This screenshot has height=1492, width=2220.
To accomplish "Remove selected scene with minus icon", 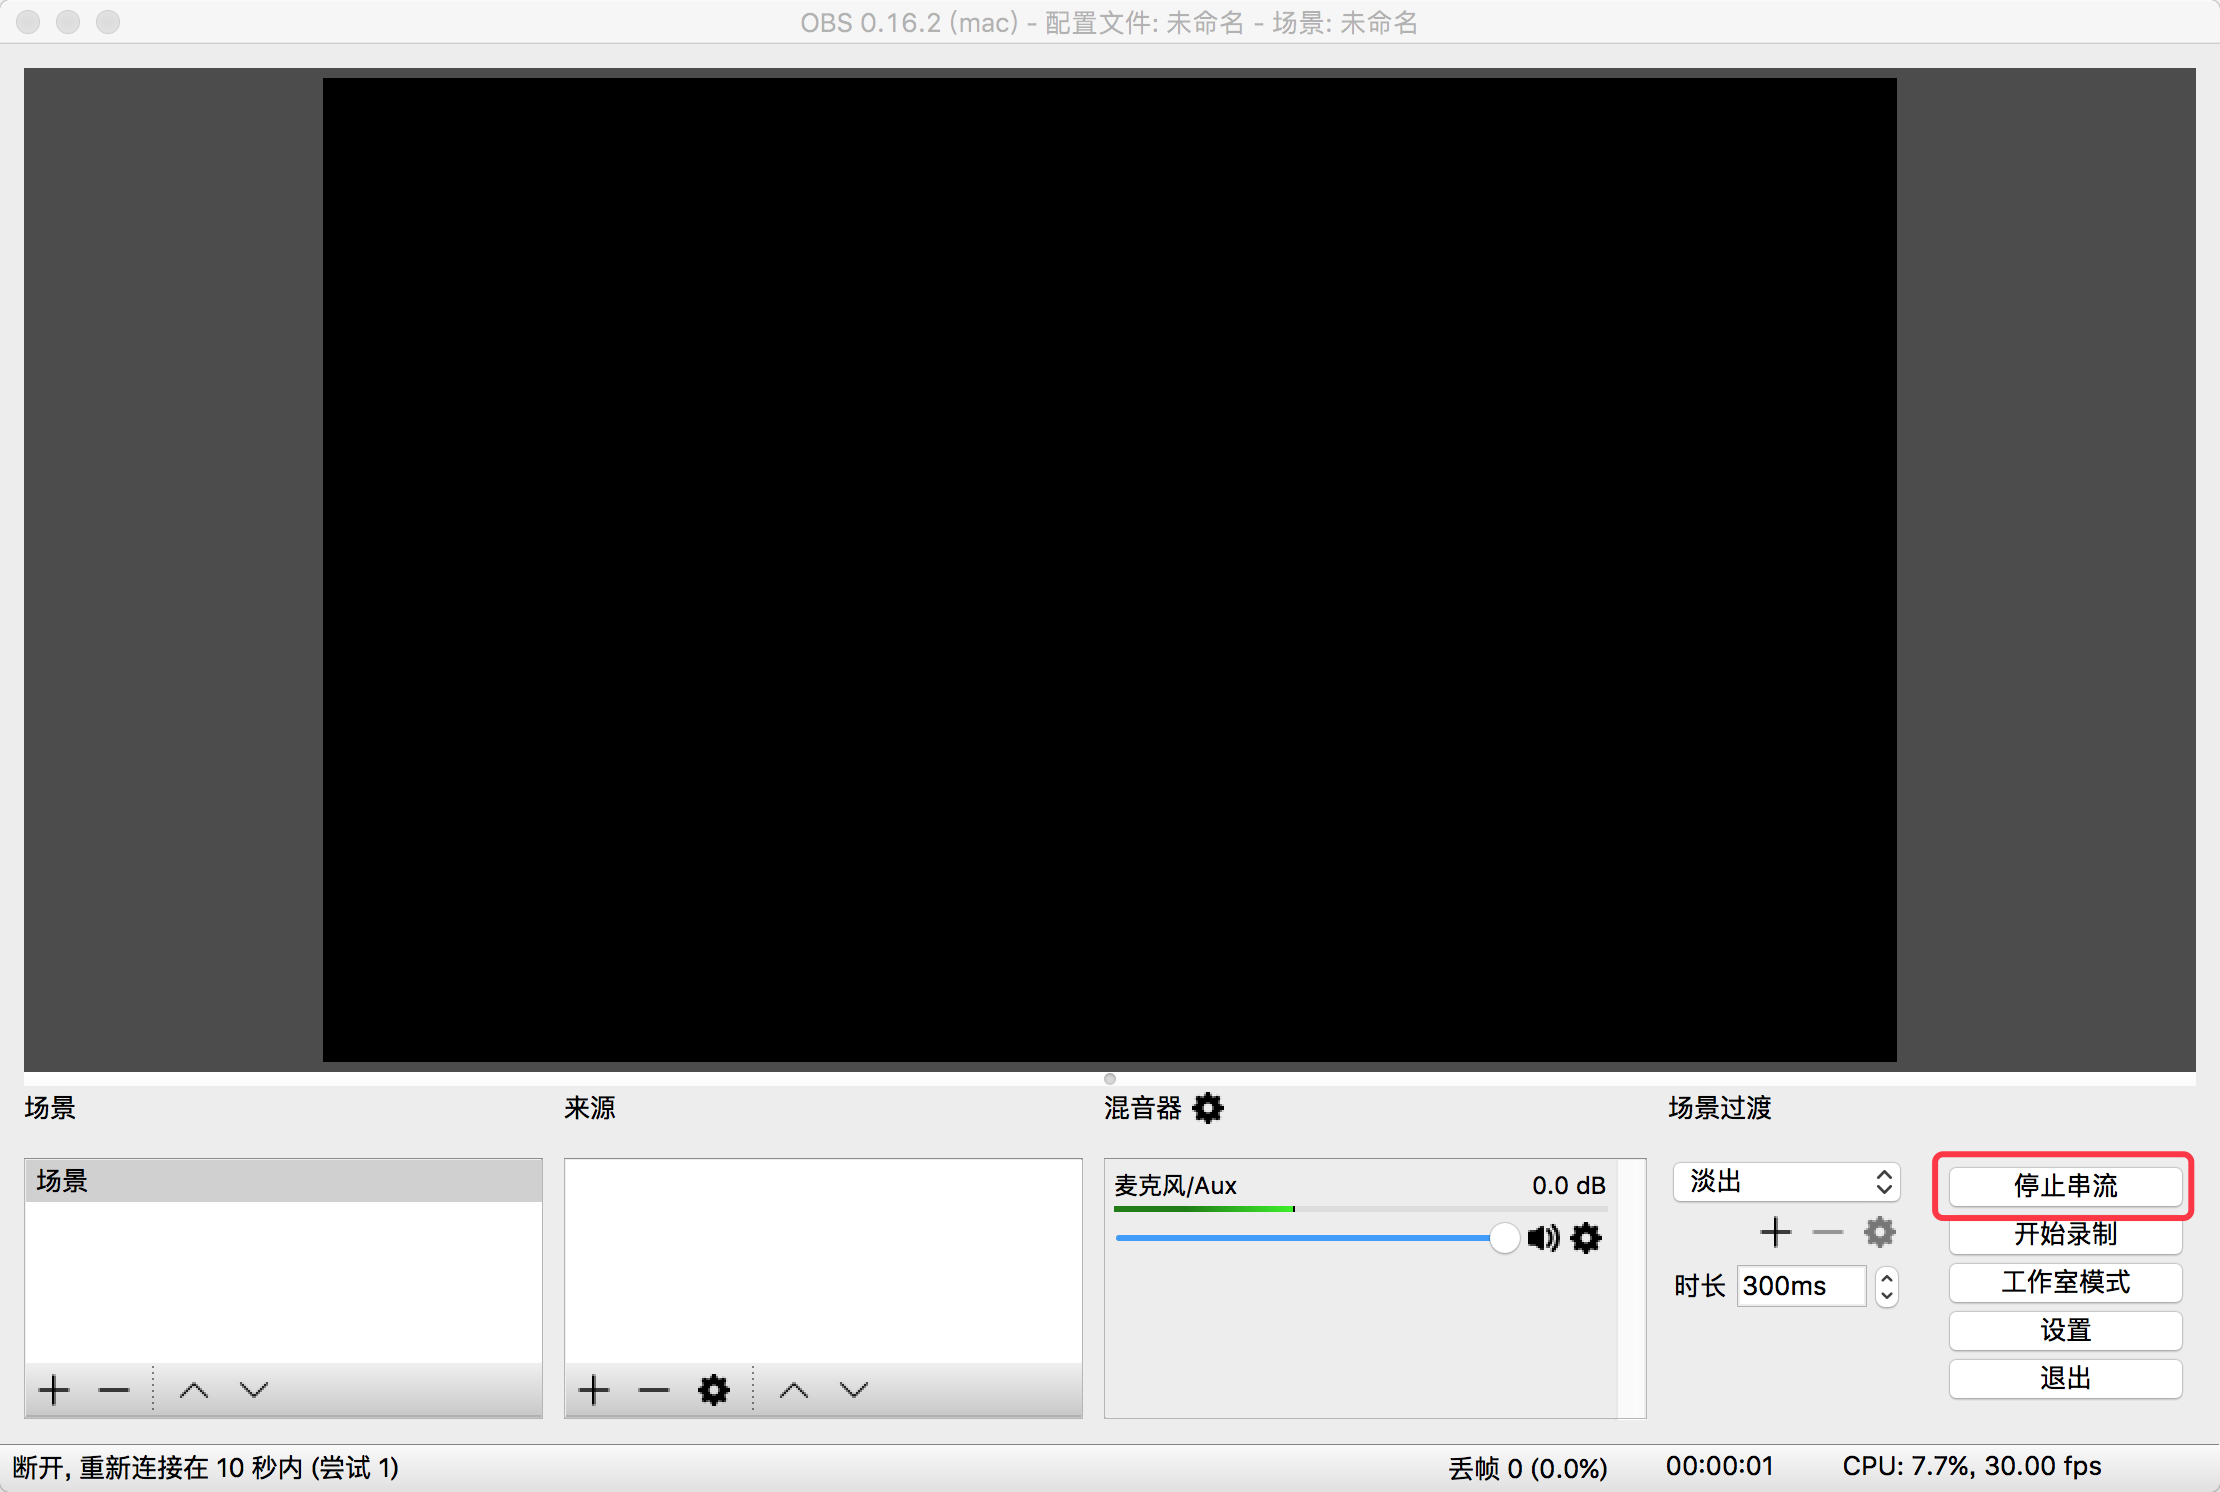I will 114,1389.
